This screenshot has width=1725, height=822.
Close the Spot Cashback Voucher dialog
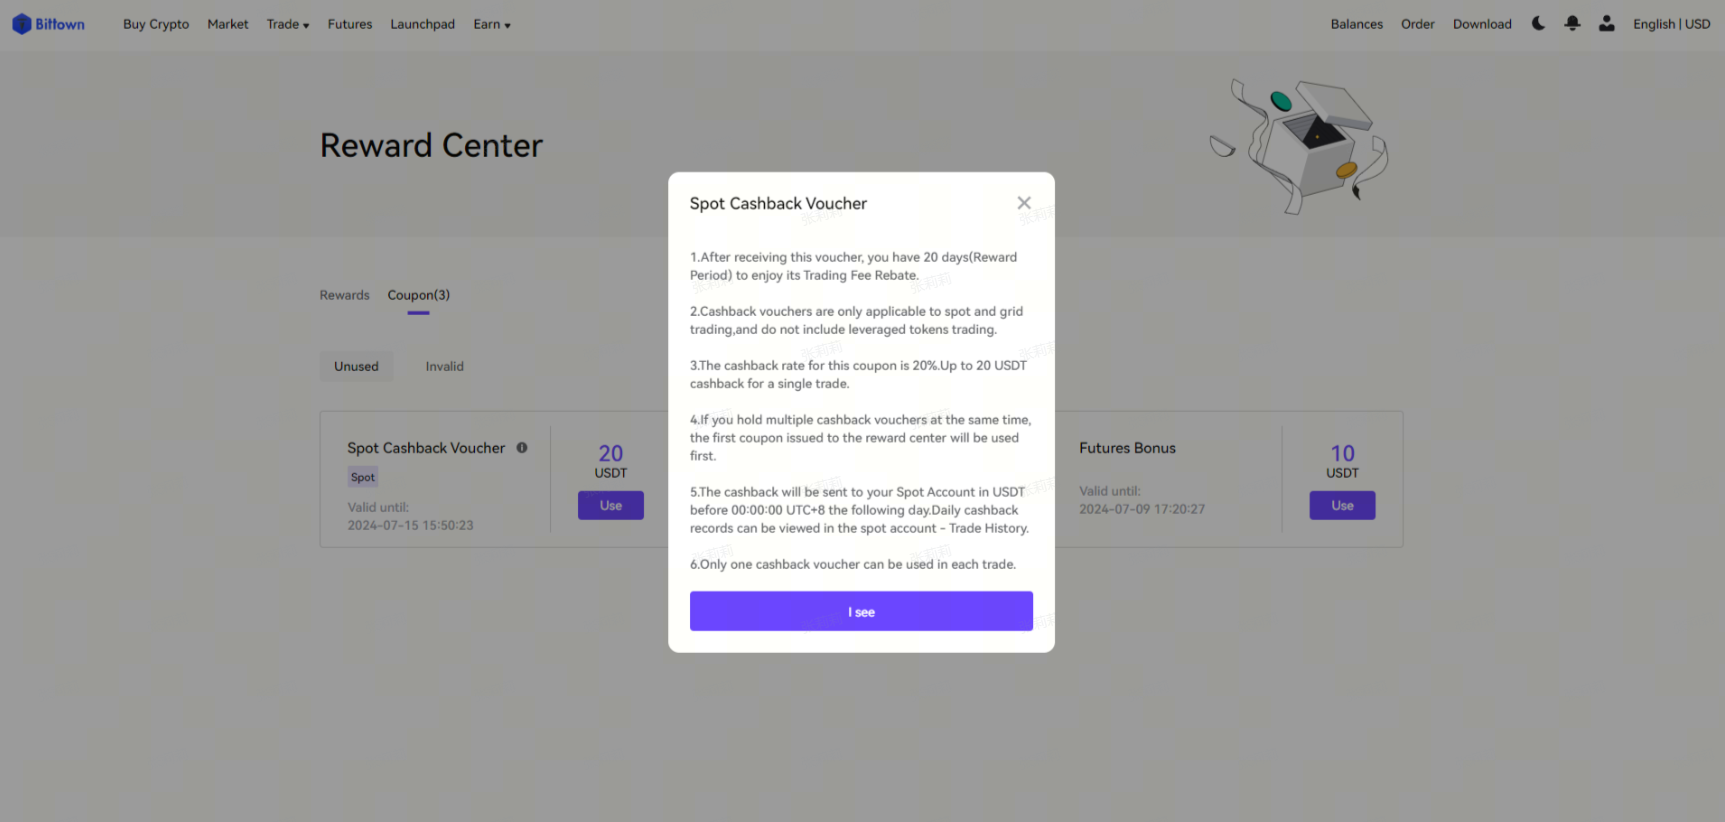pyautogui.click(x=1024, y=203)
